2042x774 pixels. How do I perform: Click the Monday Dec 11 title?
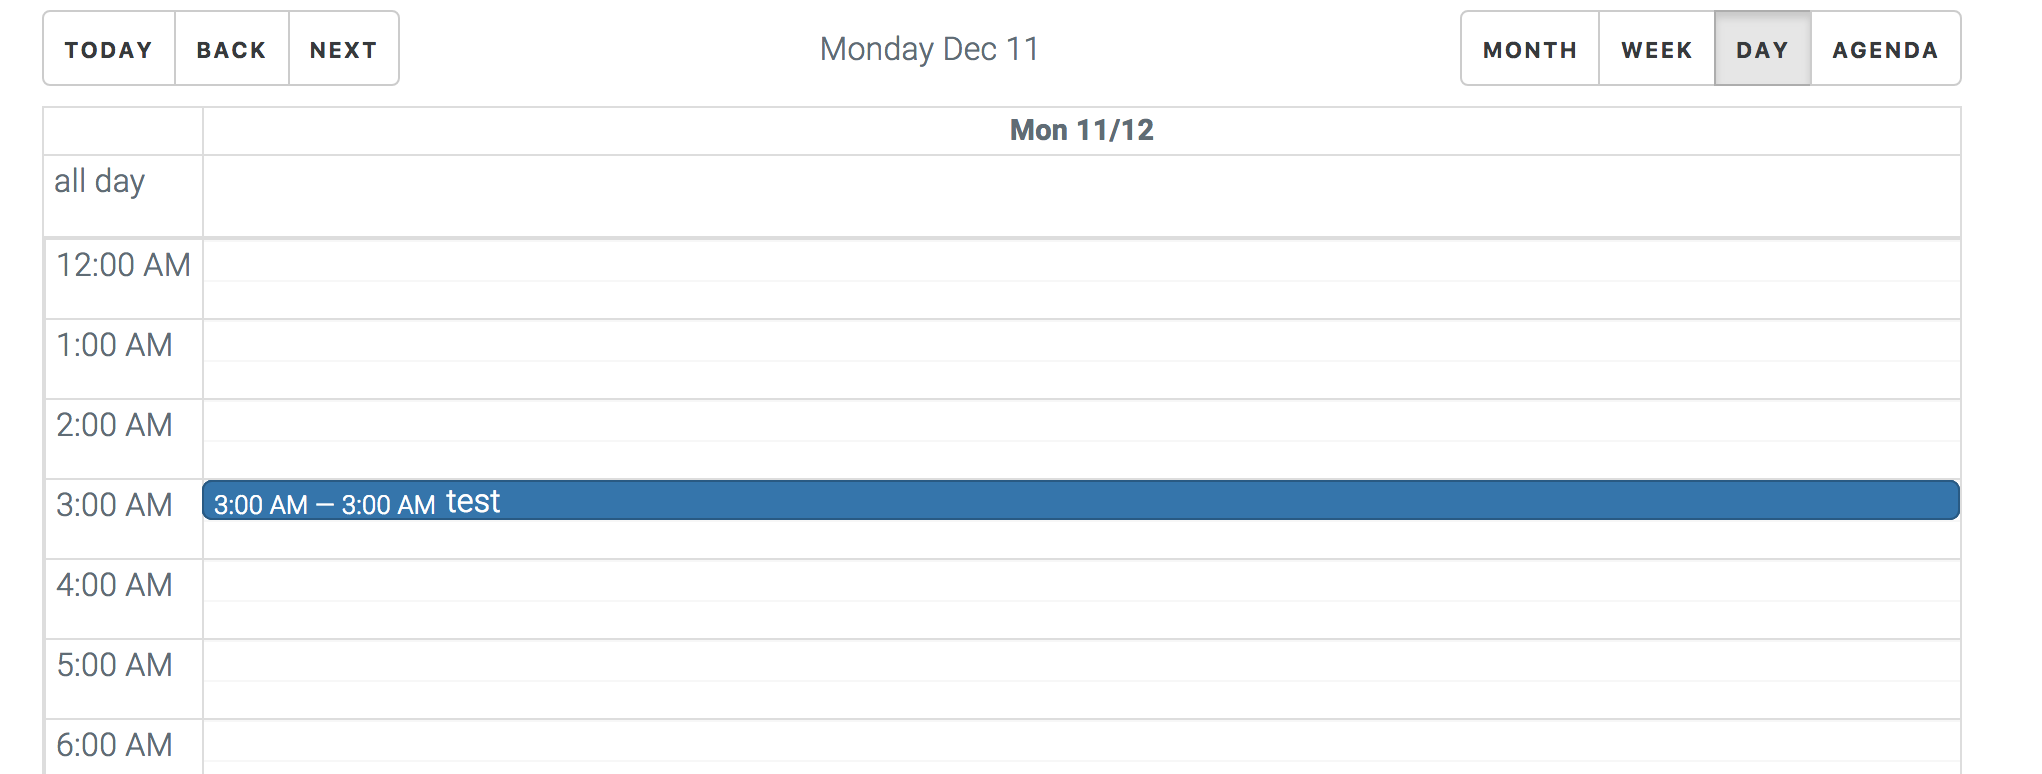928,48
